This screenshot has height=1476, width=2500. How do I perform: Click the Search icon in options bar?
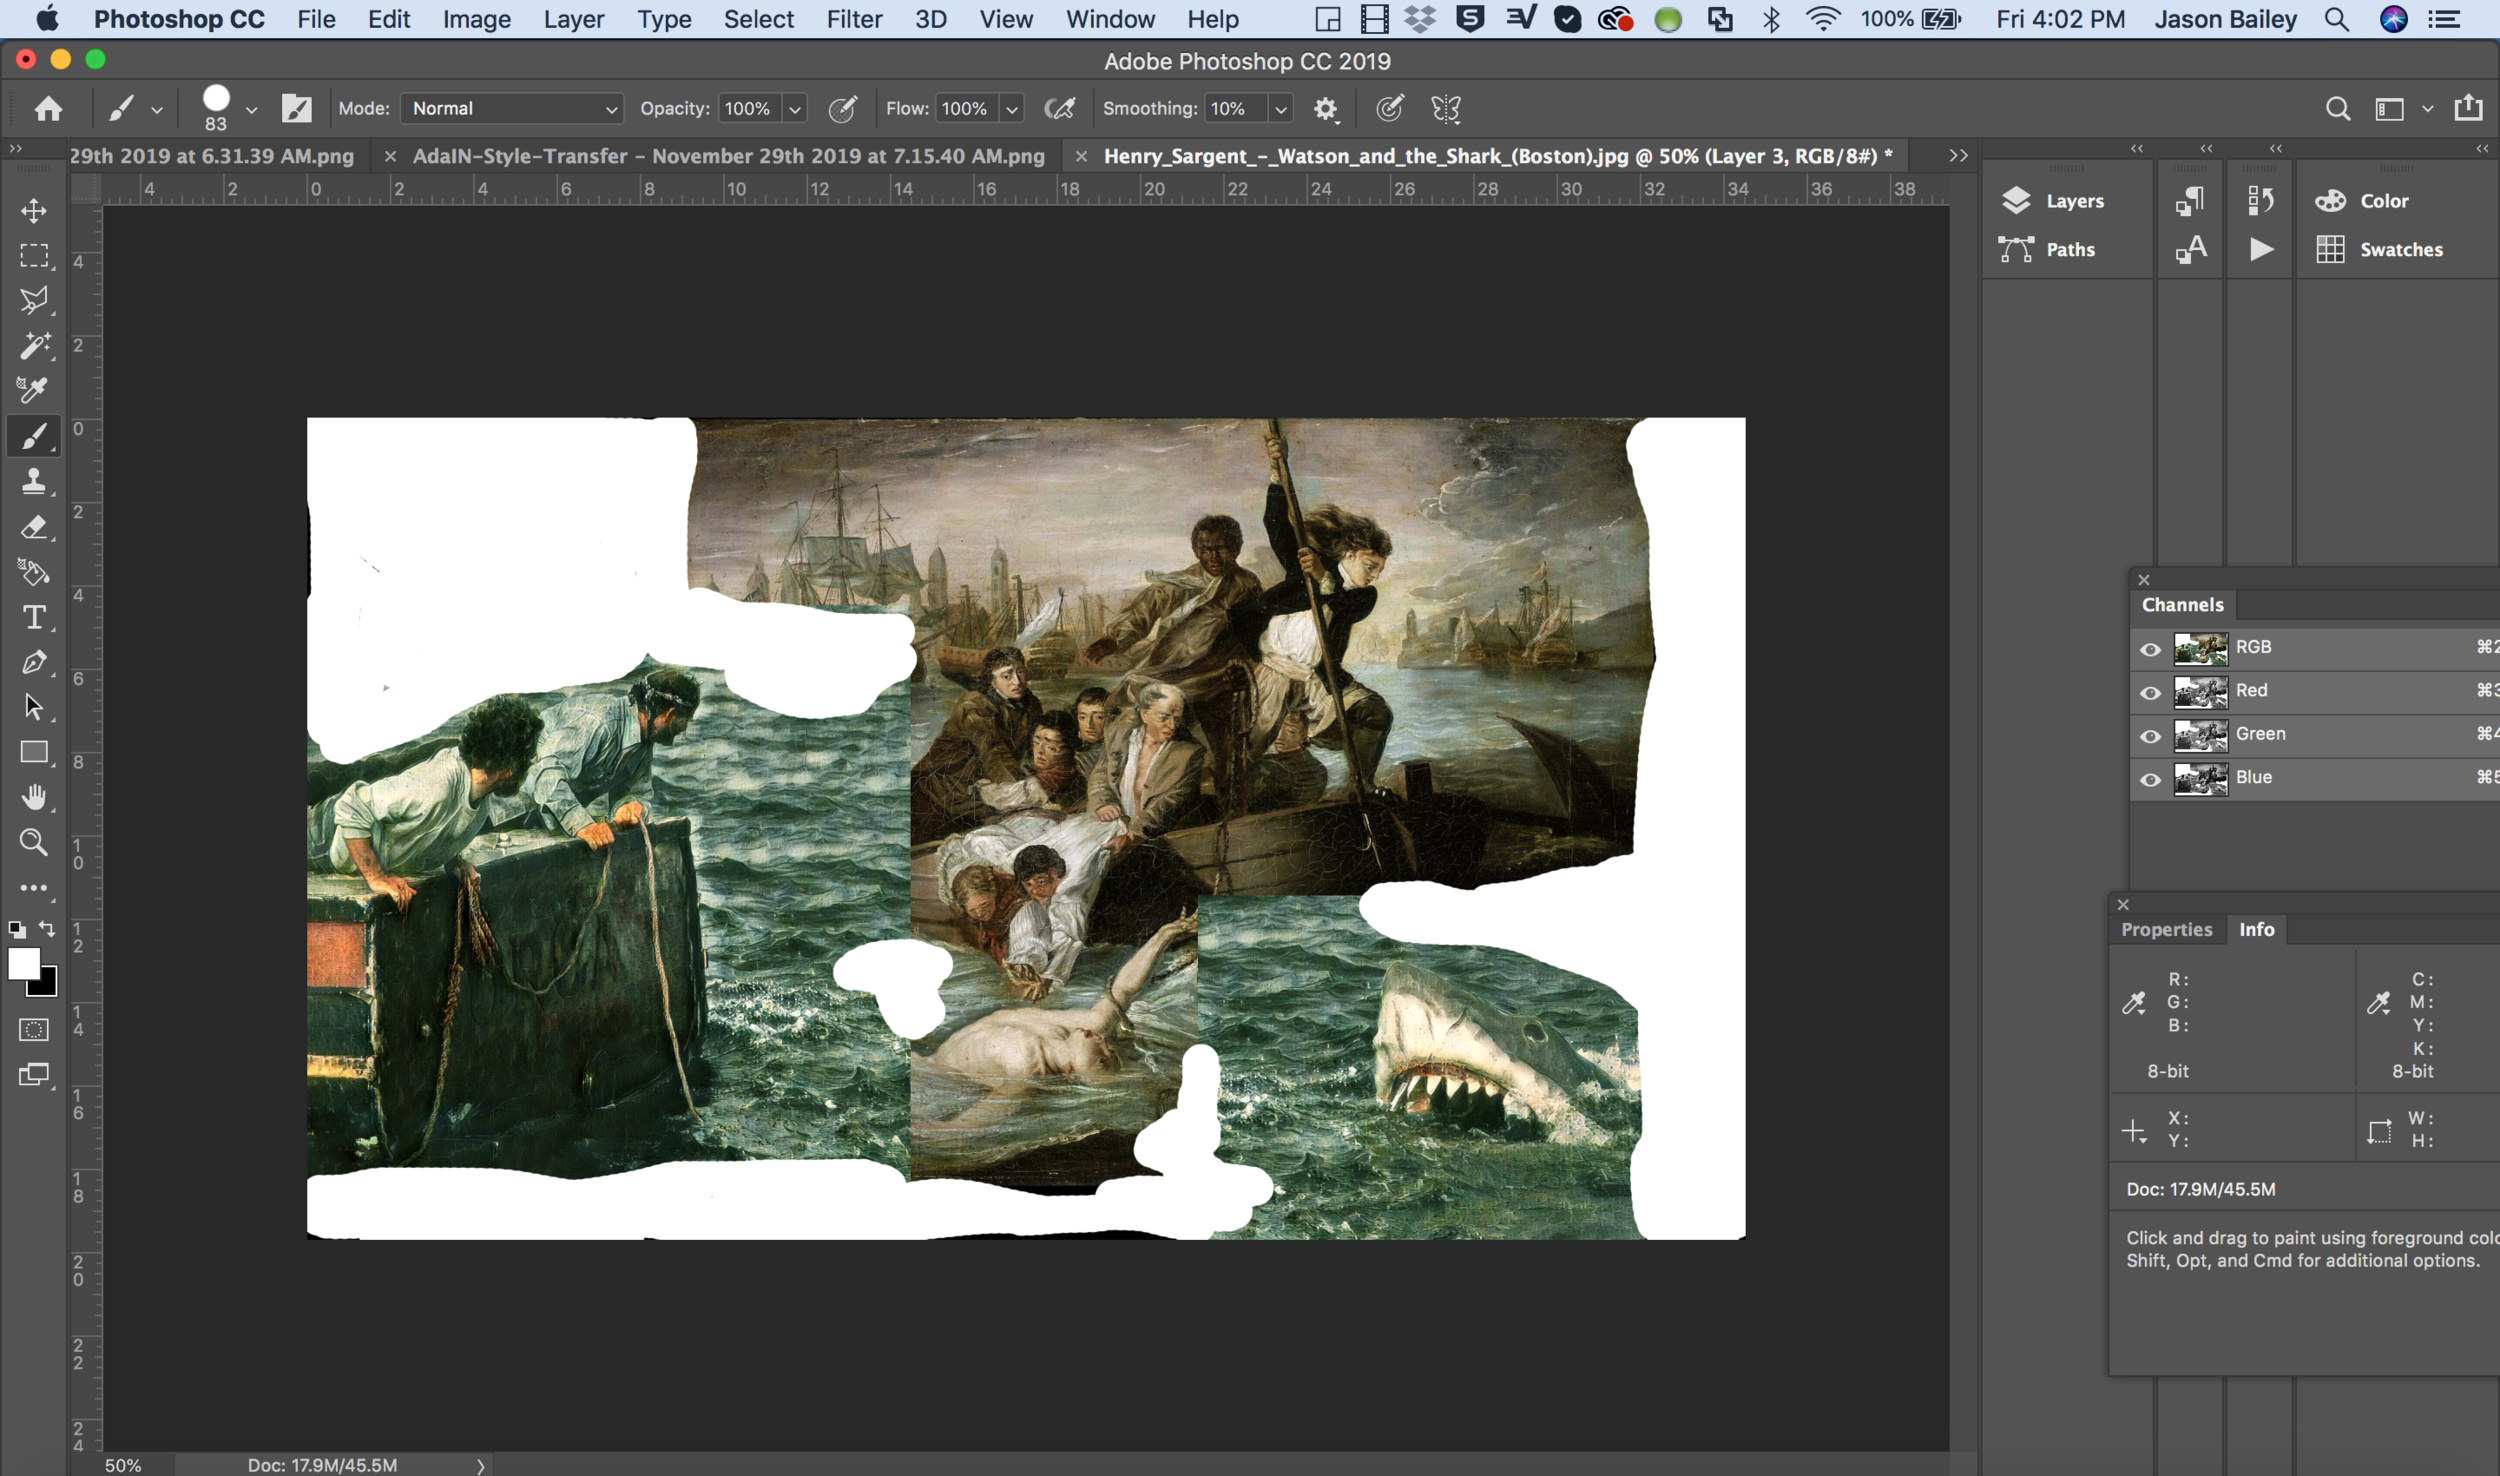(2337, 109)
